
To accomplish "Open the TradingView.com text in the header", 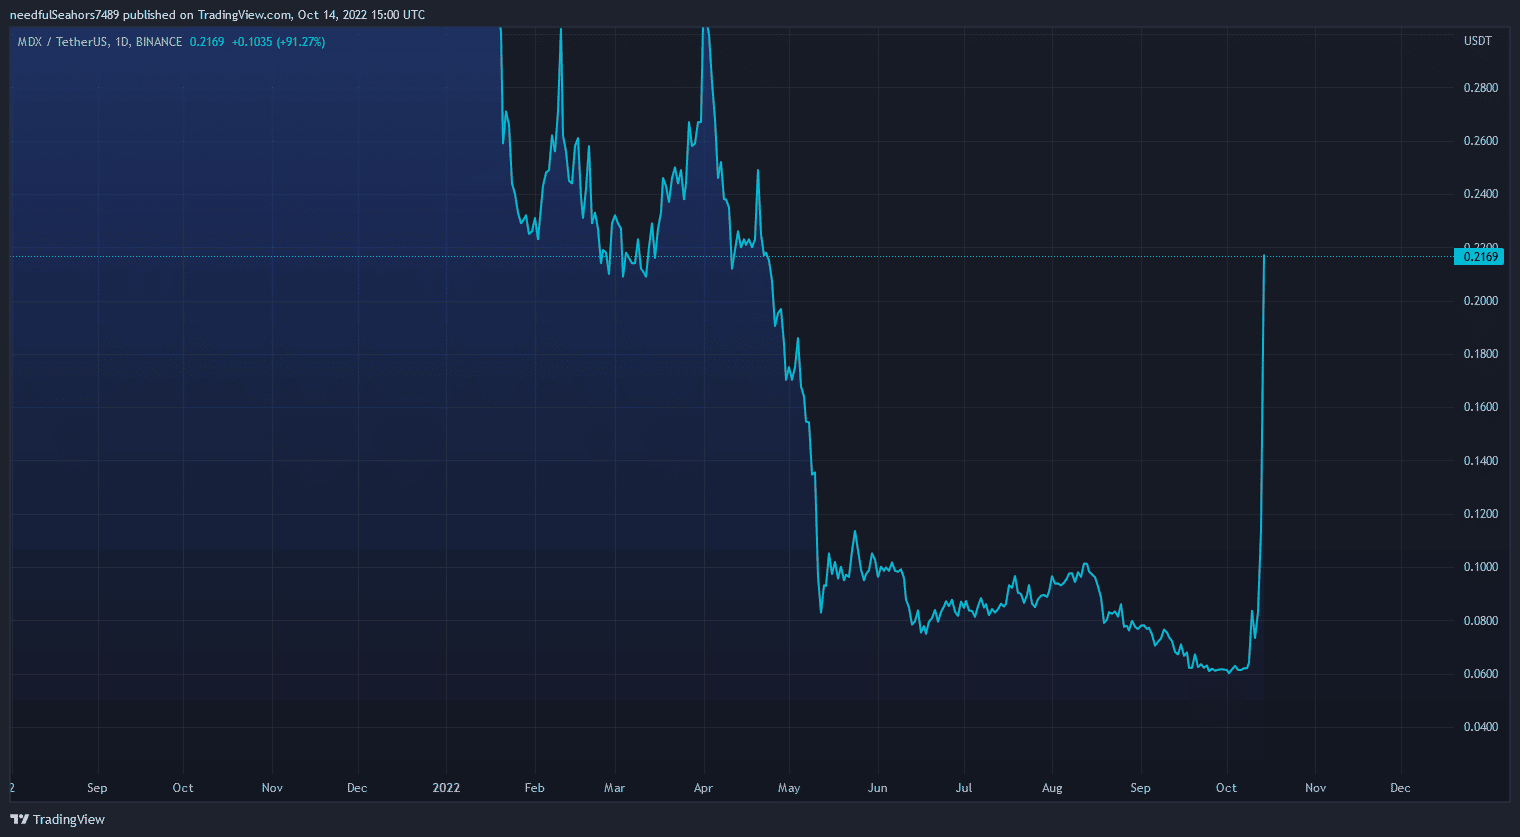I will [x=244, y=15].
